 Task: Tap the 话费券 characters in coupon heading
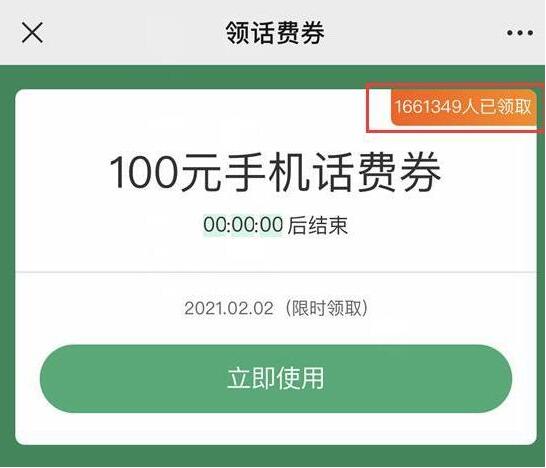(377, 172)
